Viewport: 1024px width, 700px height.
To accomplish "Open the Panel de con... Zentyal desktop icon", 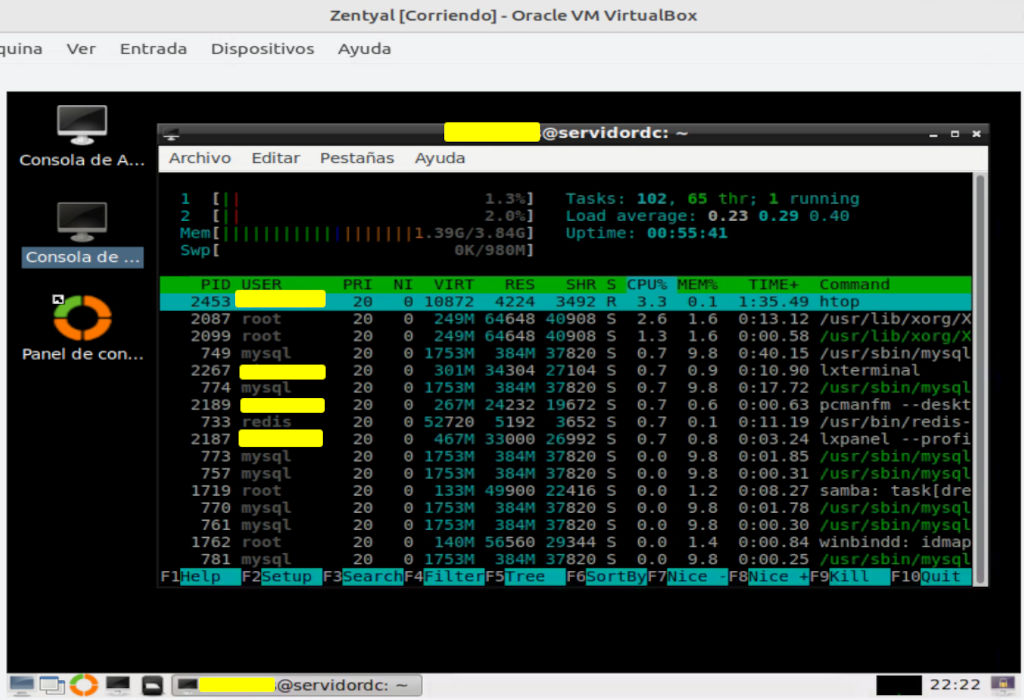I will point(82,328).
